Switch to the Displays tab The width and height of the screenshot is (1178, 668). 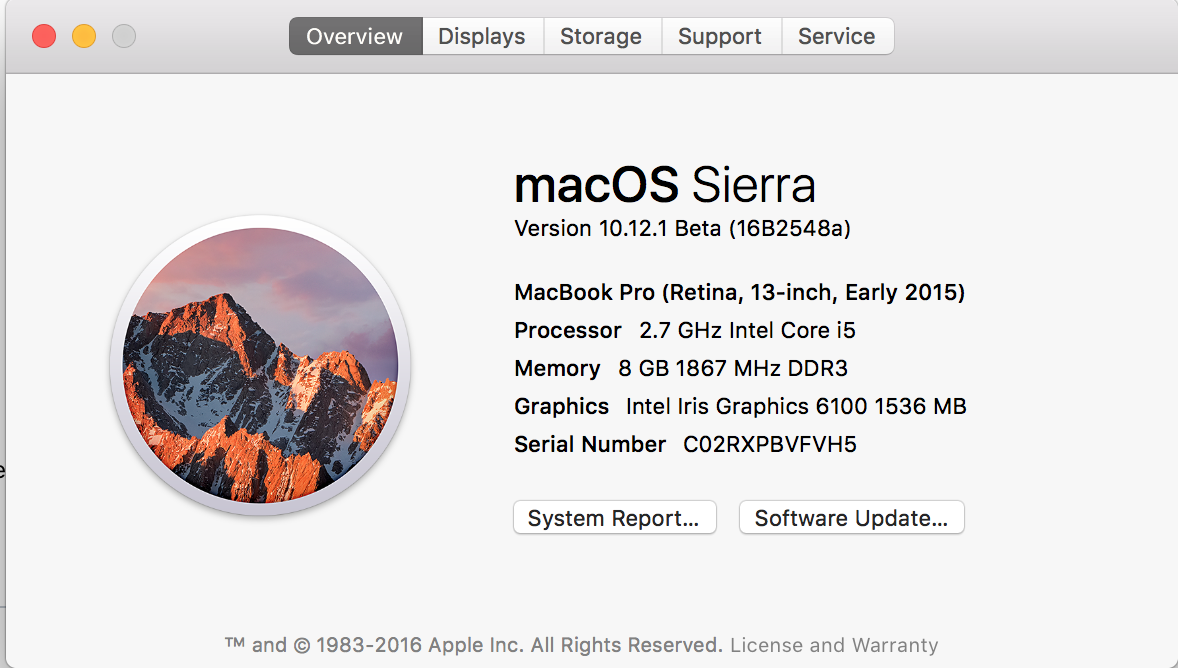(x=482, y=37)
